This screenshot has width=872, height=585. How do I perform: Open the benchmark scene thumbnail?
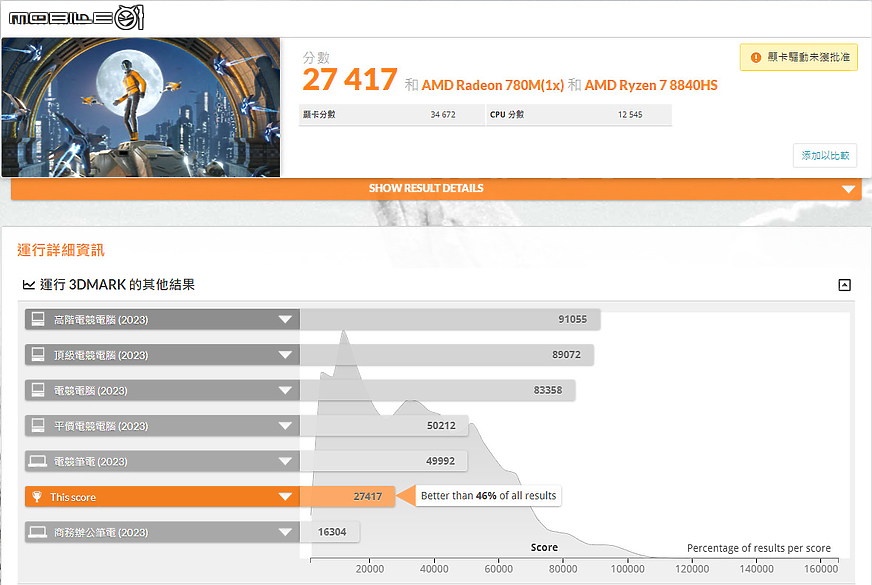point(141,107)
